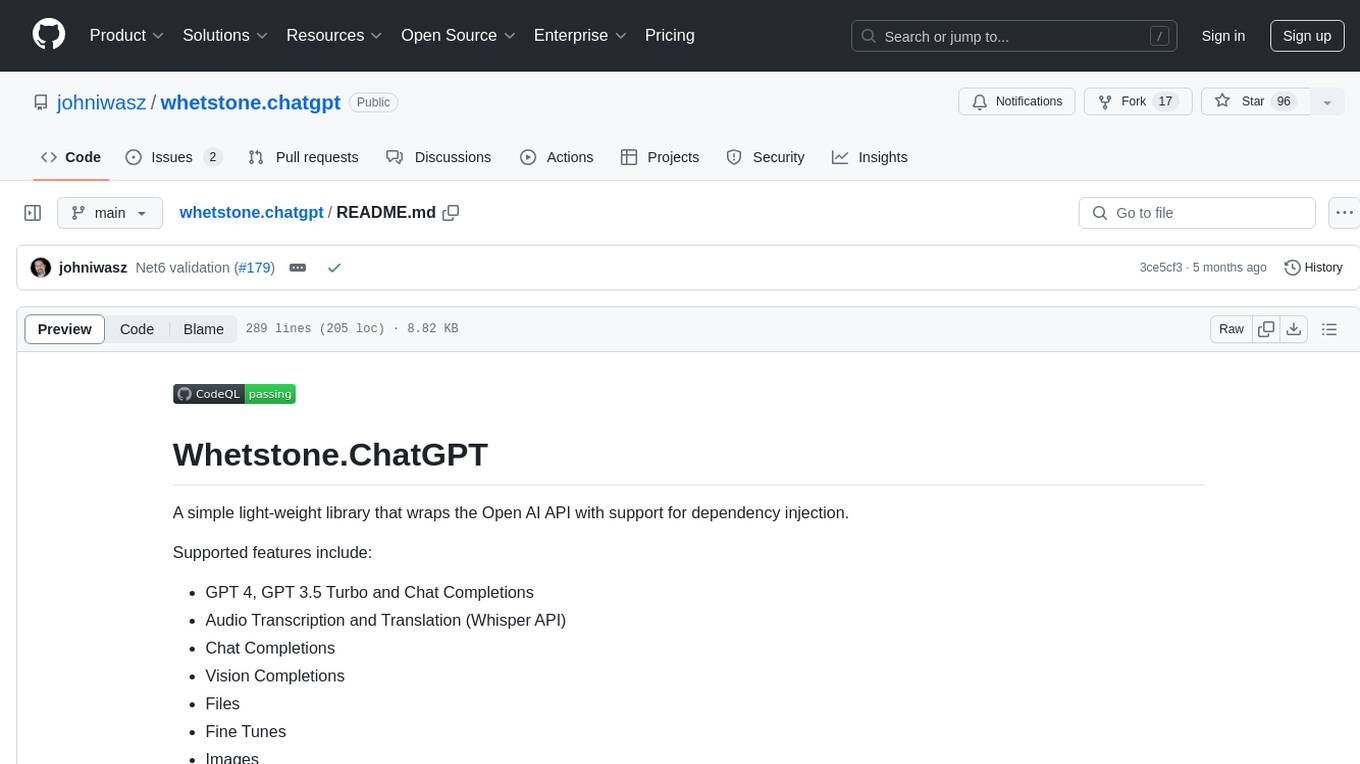Click 'Fine Tunes' list item
The height and width of the screenshot is (764, 1360).
pos(246,732)
